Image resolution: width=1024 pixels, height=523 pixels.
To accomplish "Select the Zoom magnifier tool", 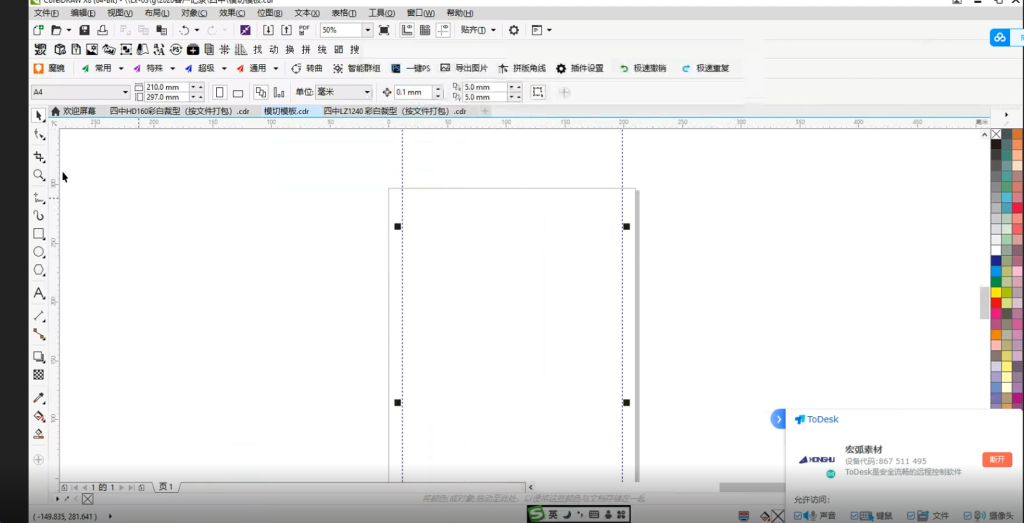I will [x=39, y=175].
